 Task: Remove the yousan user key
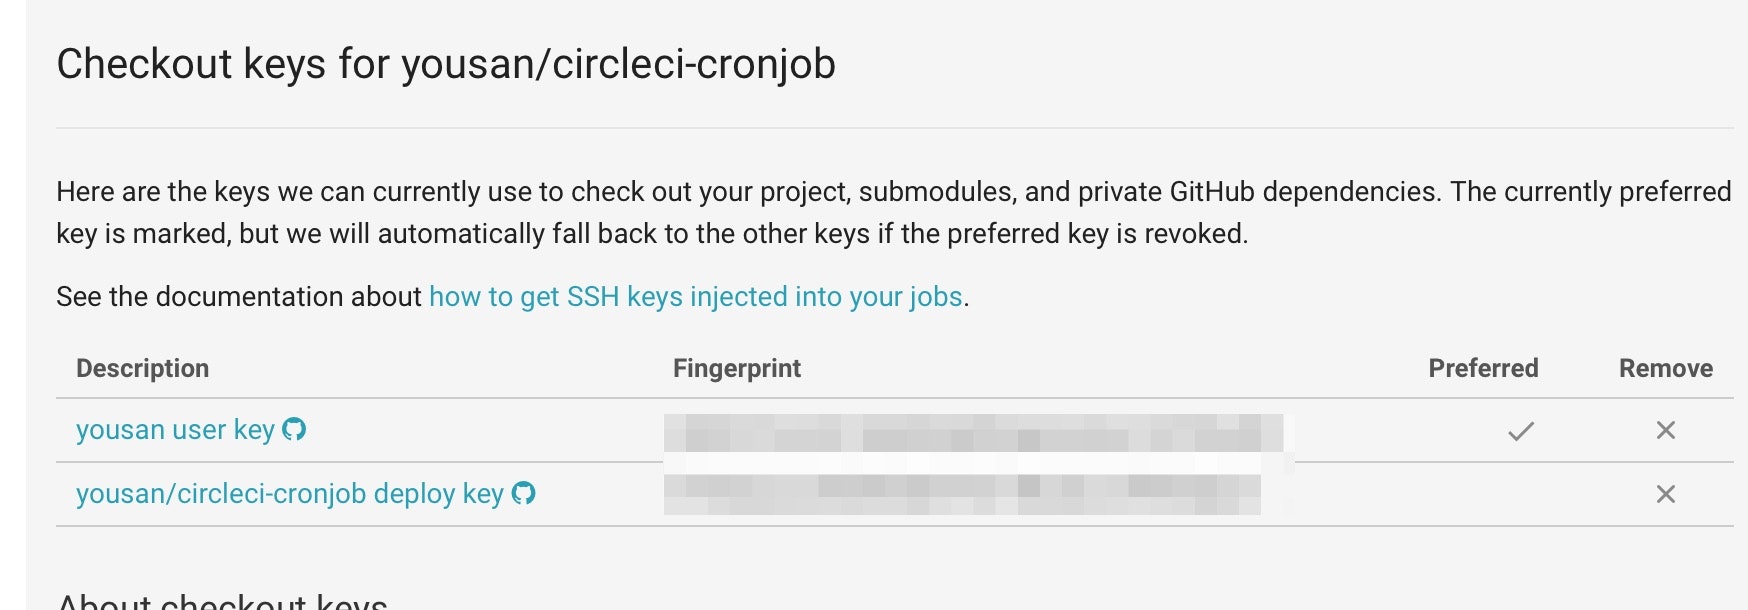pyautogui.click(x=1665, y=430)
